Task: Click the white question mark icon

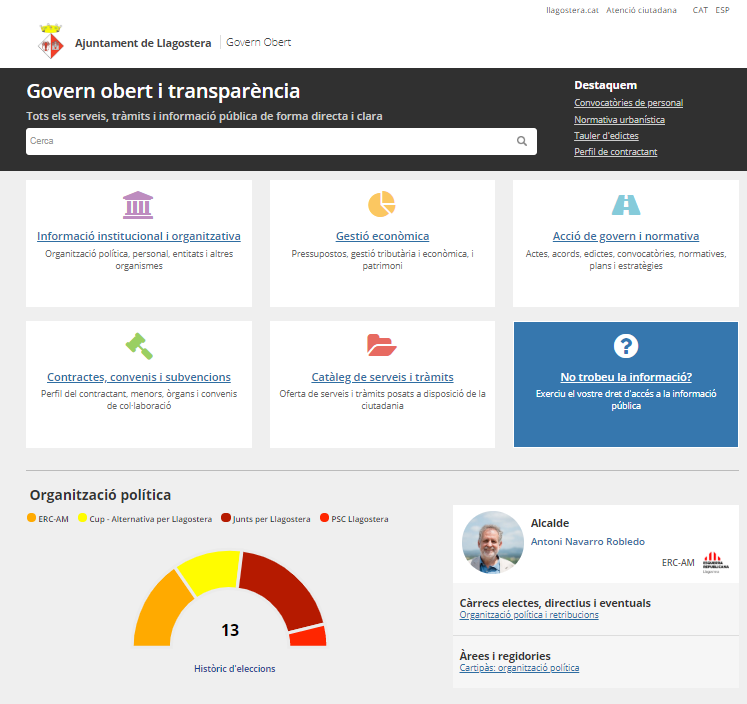Action: [x=626, y=346]
